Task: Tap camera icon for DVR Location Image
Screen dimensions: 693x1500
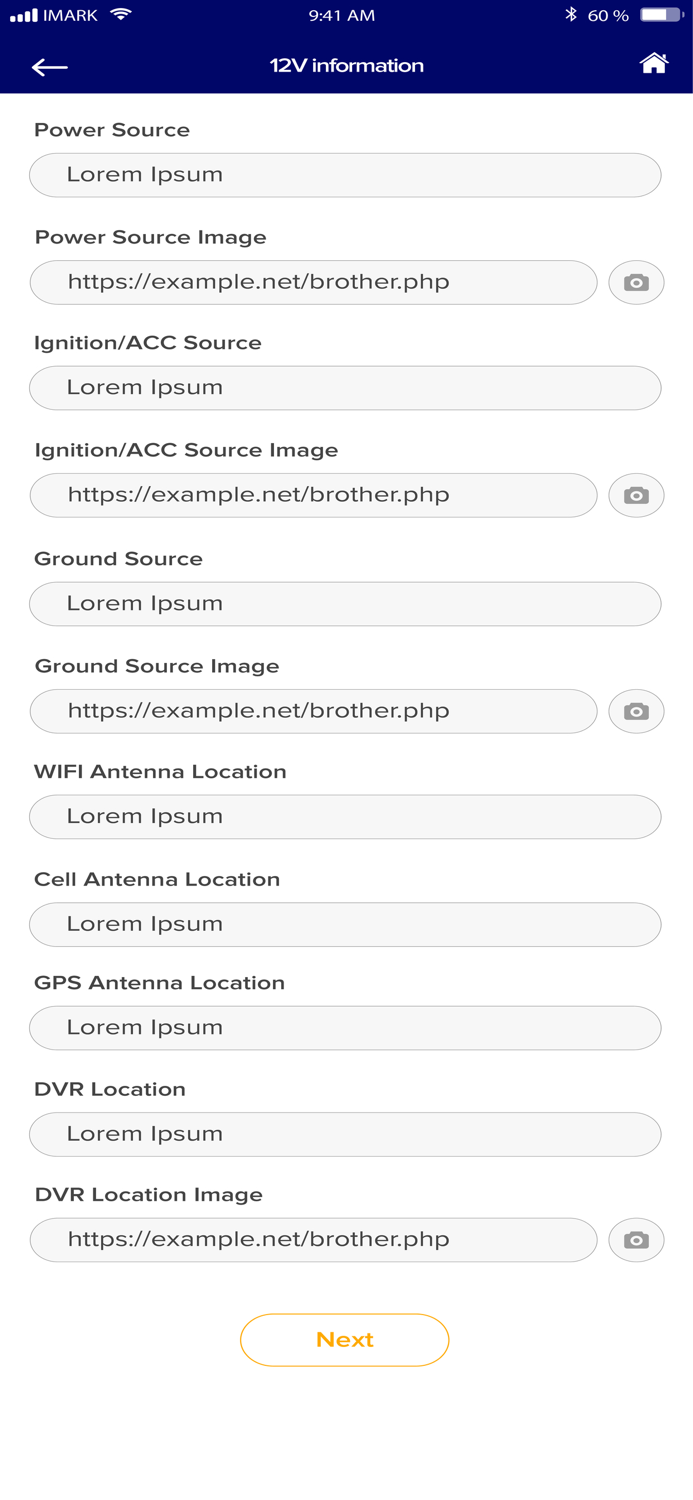Action: (636, 1240)
